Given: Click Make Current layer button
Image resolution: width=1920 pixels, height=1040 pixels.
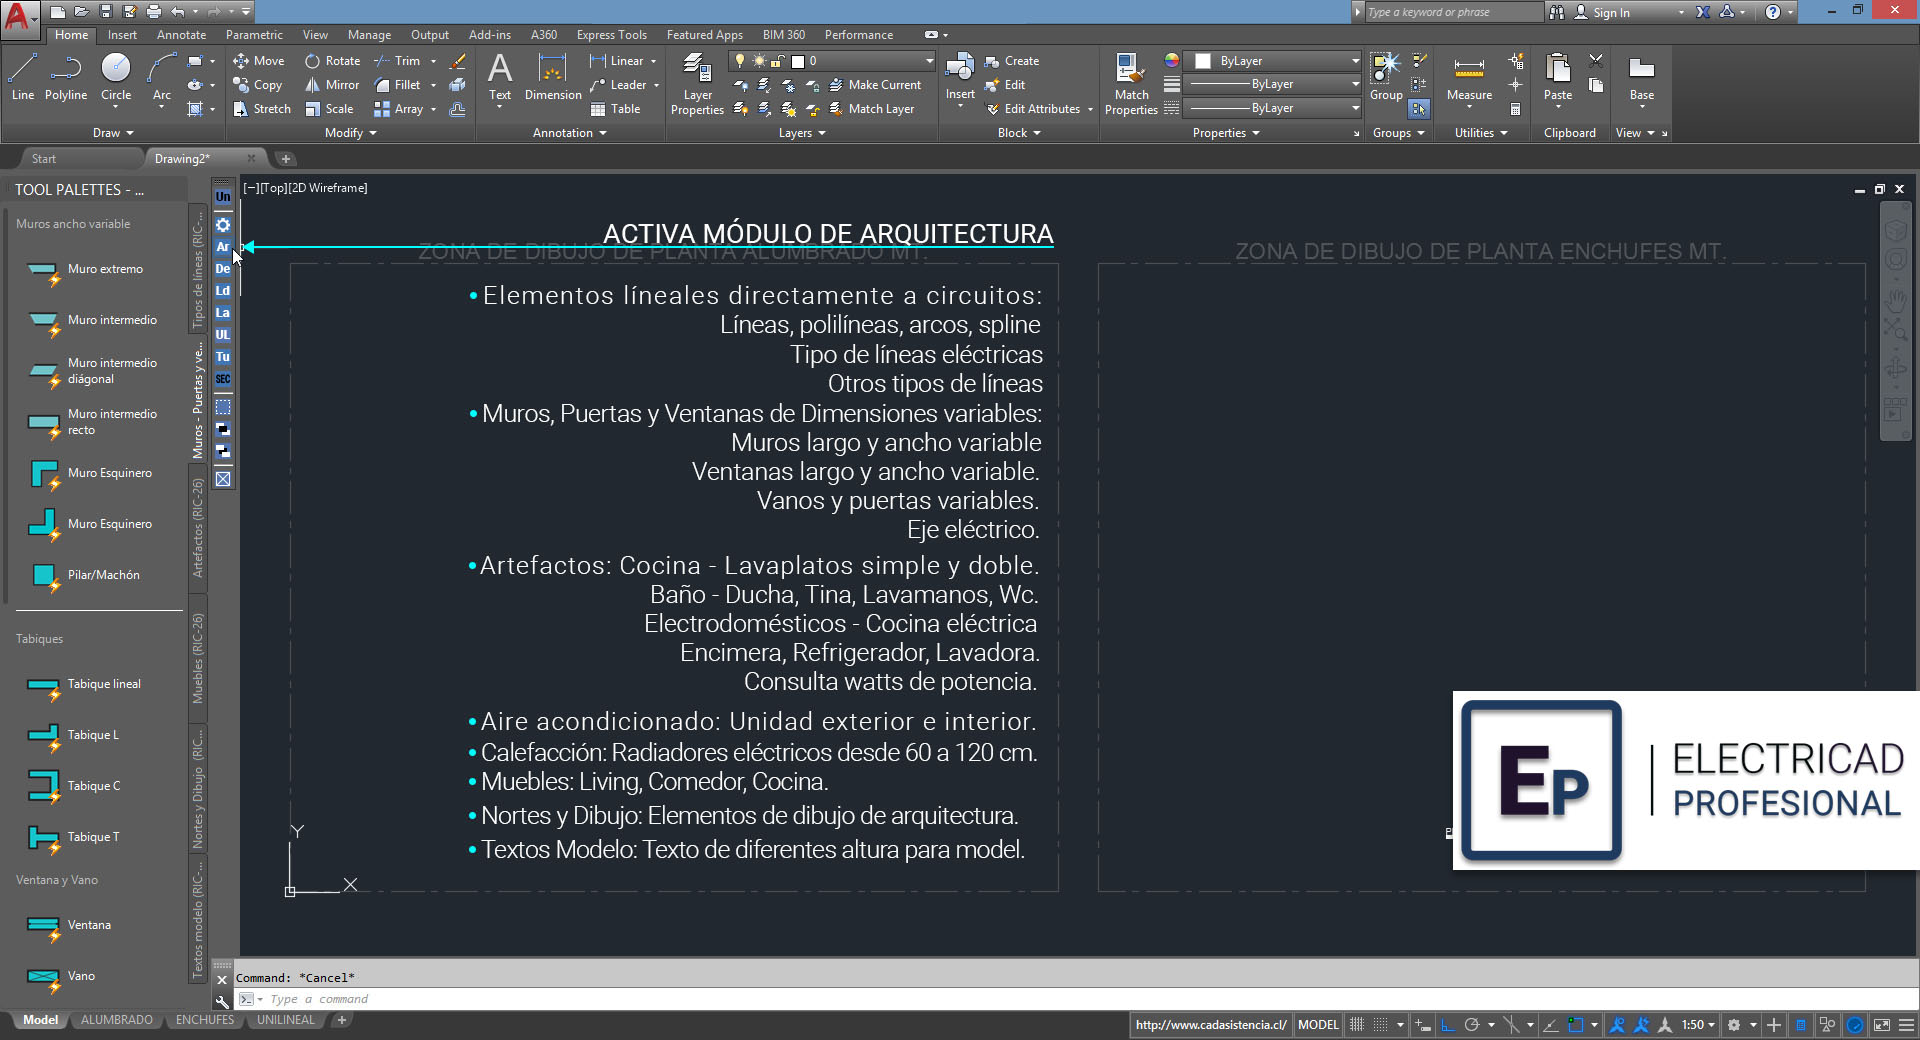Looking at the screenshot, I should [x=875, y=85].
